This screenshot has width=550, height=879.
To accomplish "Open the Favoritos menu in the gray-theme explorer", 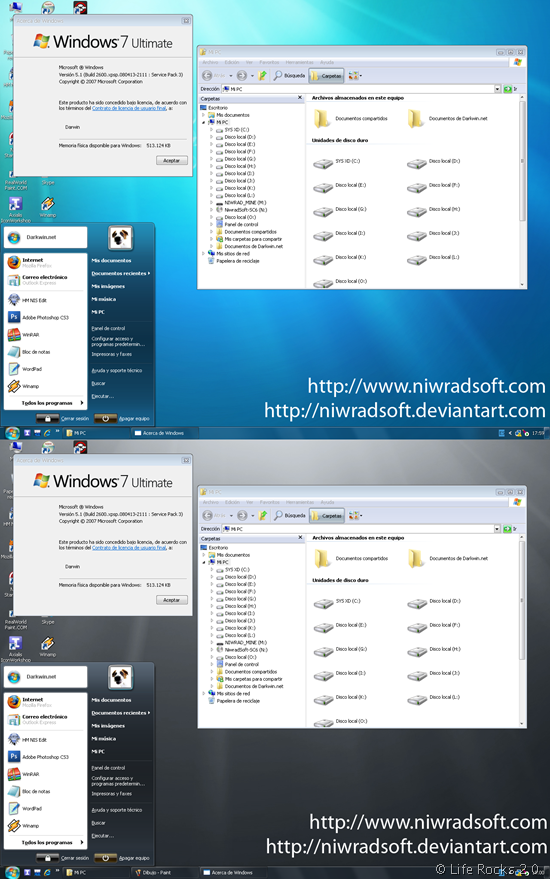I will (x=270, y=502).
